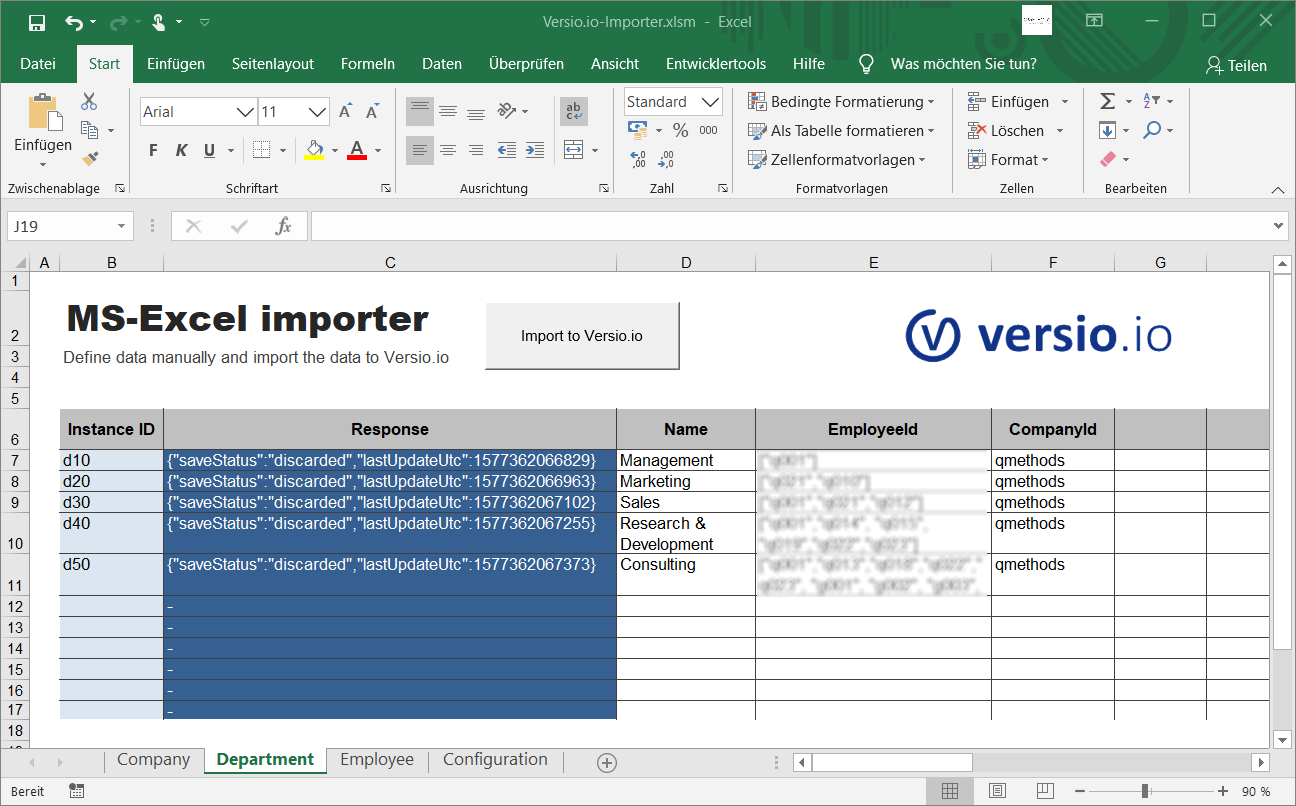Apply yellow fill color bucket
1296x806 pixels.
pos(315,150)
